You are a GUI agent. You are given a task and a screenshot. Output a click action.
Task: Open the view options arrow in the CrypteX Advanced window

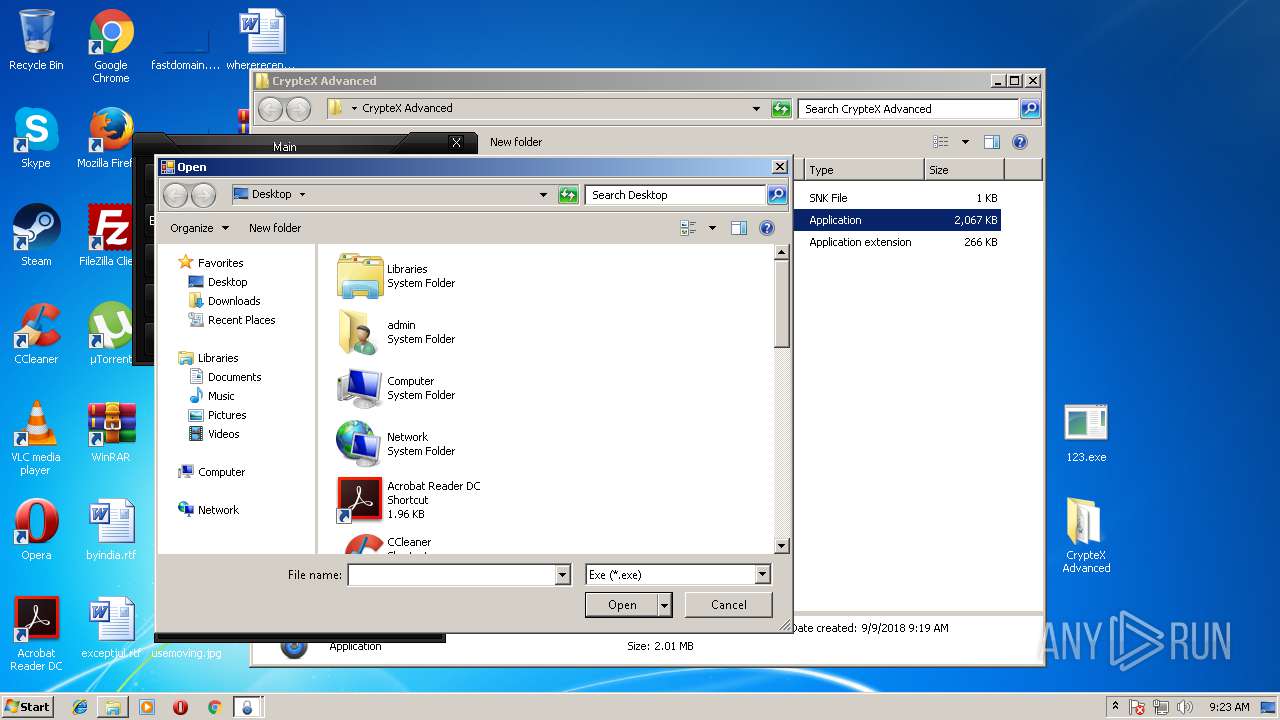coord(965,142)
